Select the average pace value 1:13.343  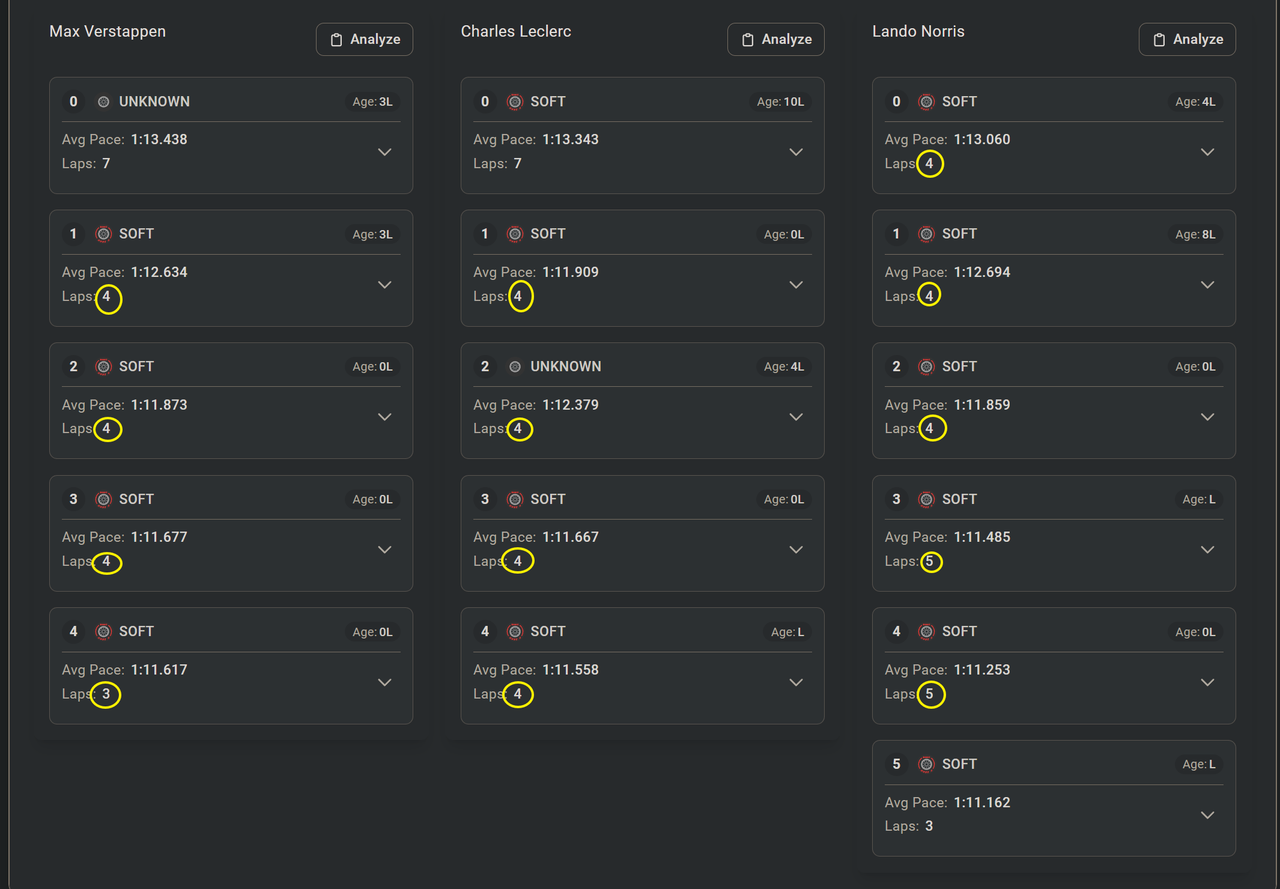coord(571,140)
